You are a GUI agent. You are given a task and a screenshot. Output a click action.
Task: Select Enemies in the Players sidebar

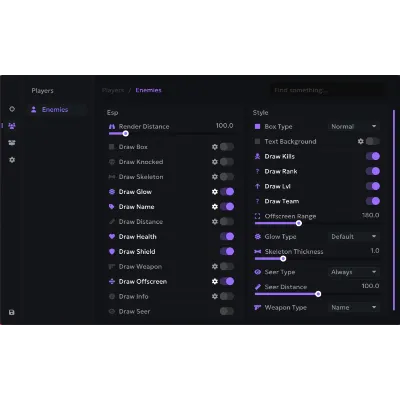(57, 109)
